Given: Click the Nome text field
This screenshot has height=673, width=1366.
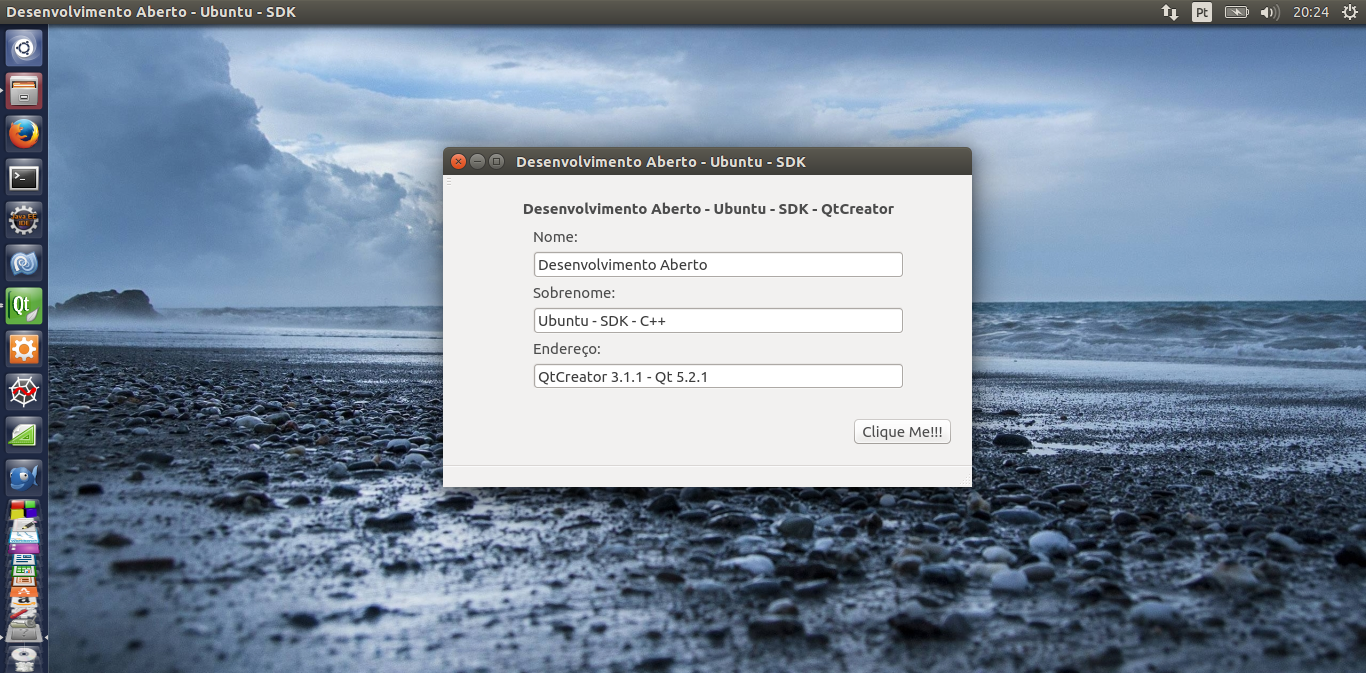Looking at the screenshot, I should click(x=718, y=265).
